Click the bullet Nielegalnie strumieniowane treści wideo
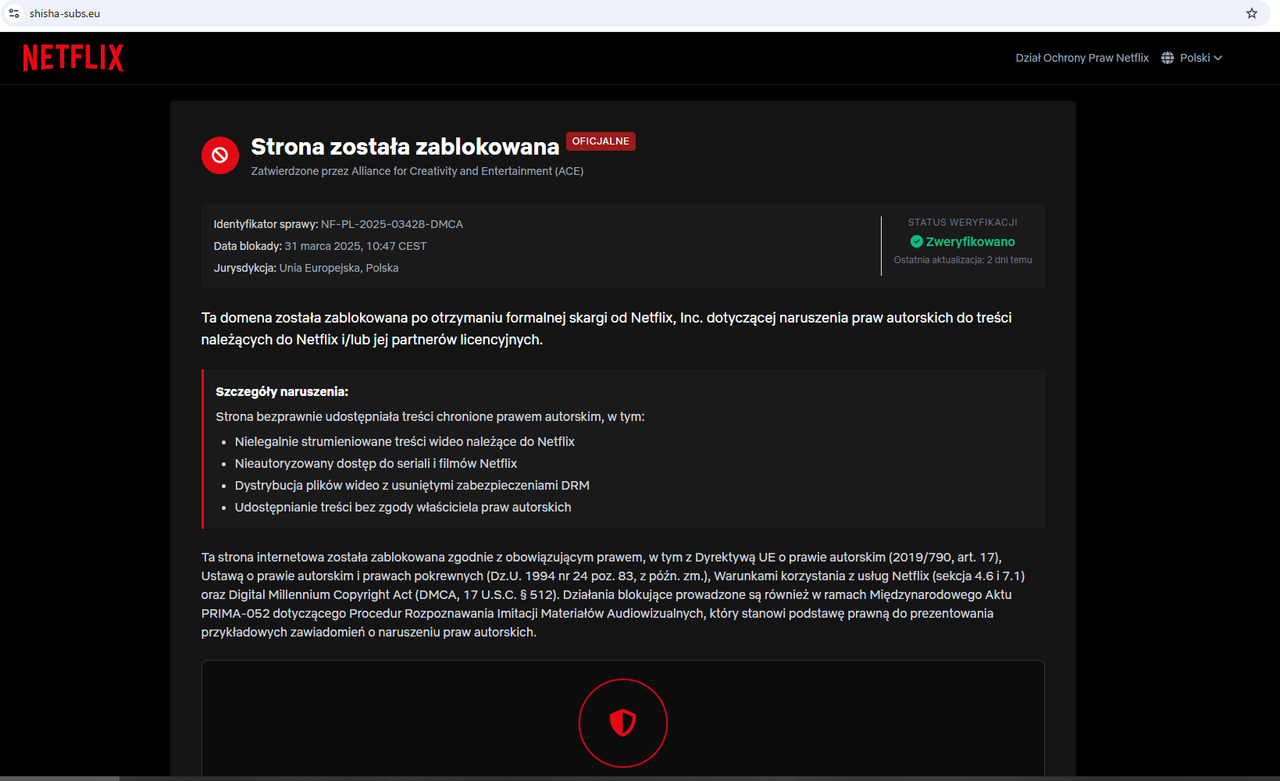Viewport: 1280px width, 781px height. click(405, 441)
